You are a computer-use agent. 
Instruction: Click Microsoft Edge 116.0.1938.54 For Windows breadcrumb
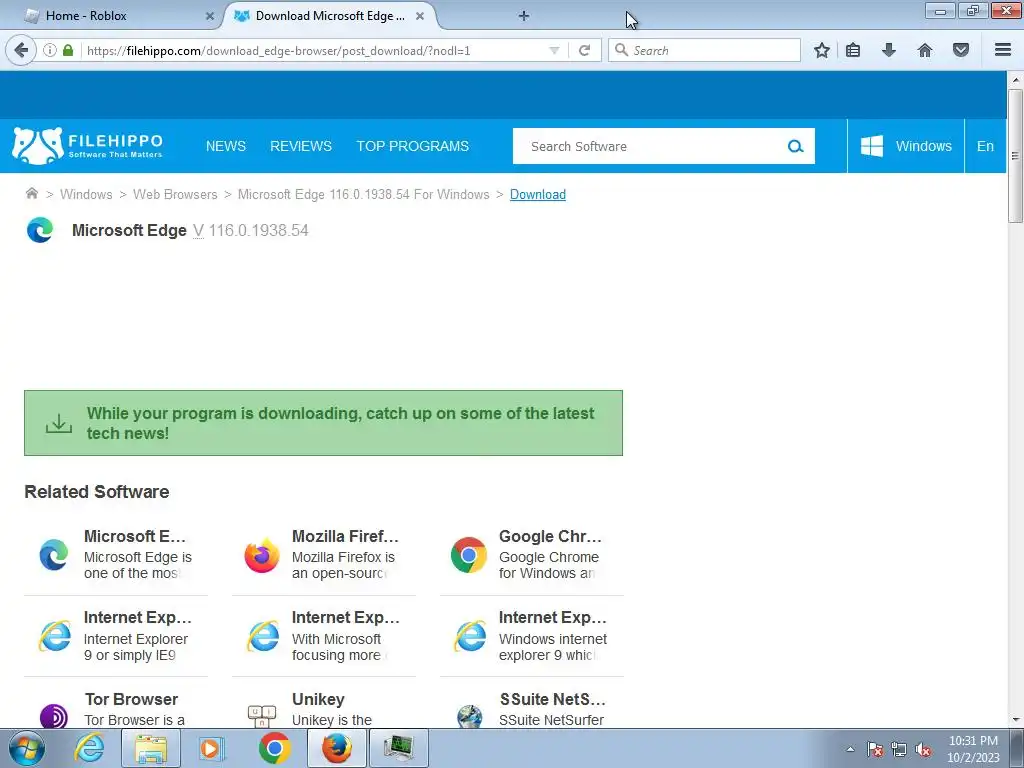pos(363,195)
